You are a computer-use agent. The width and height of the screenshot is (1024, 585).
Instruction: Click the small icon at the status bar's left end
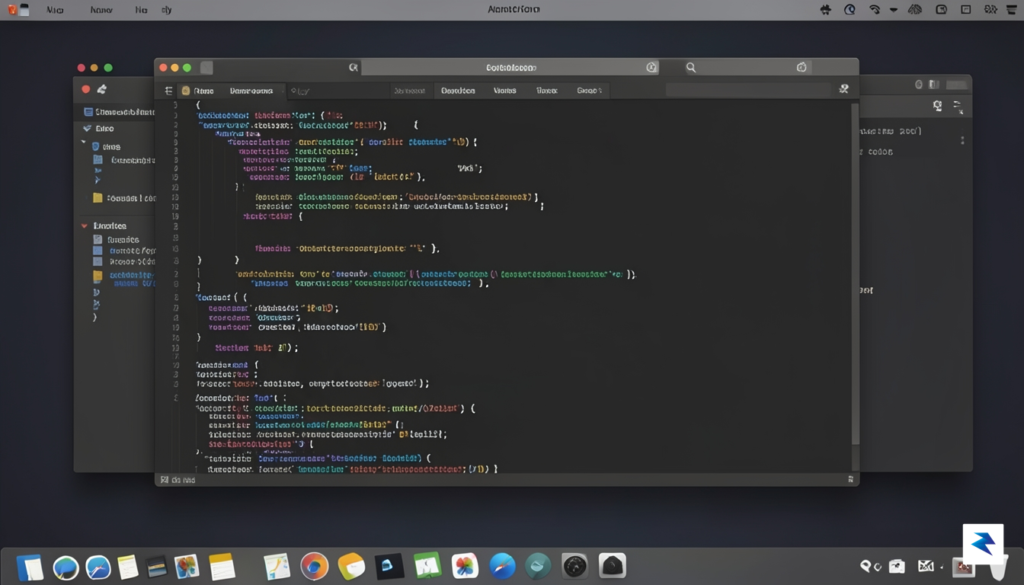point(165,480)
